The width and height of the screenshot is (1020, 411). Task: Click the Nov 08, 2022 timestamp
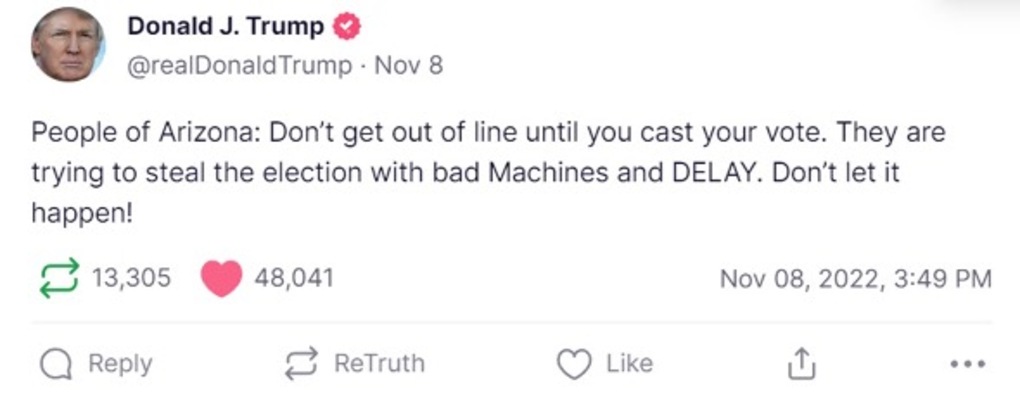tap(855, 278)
